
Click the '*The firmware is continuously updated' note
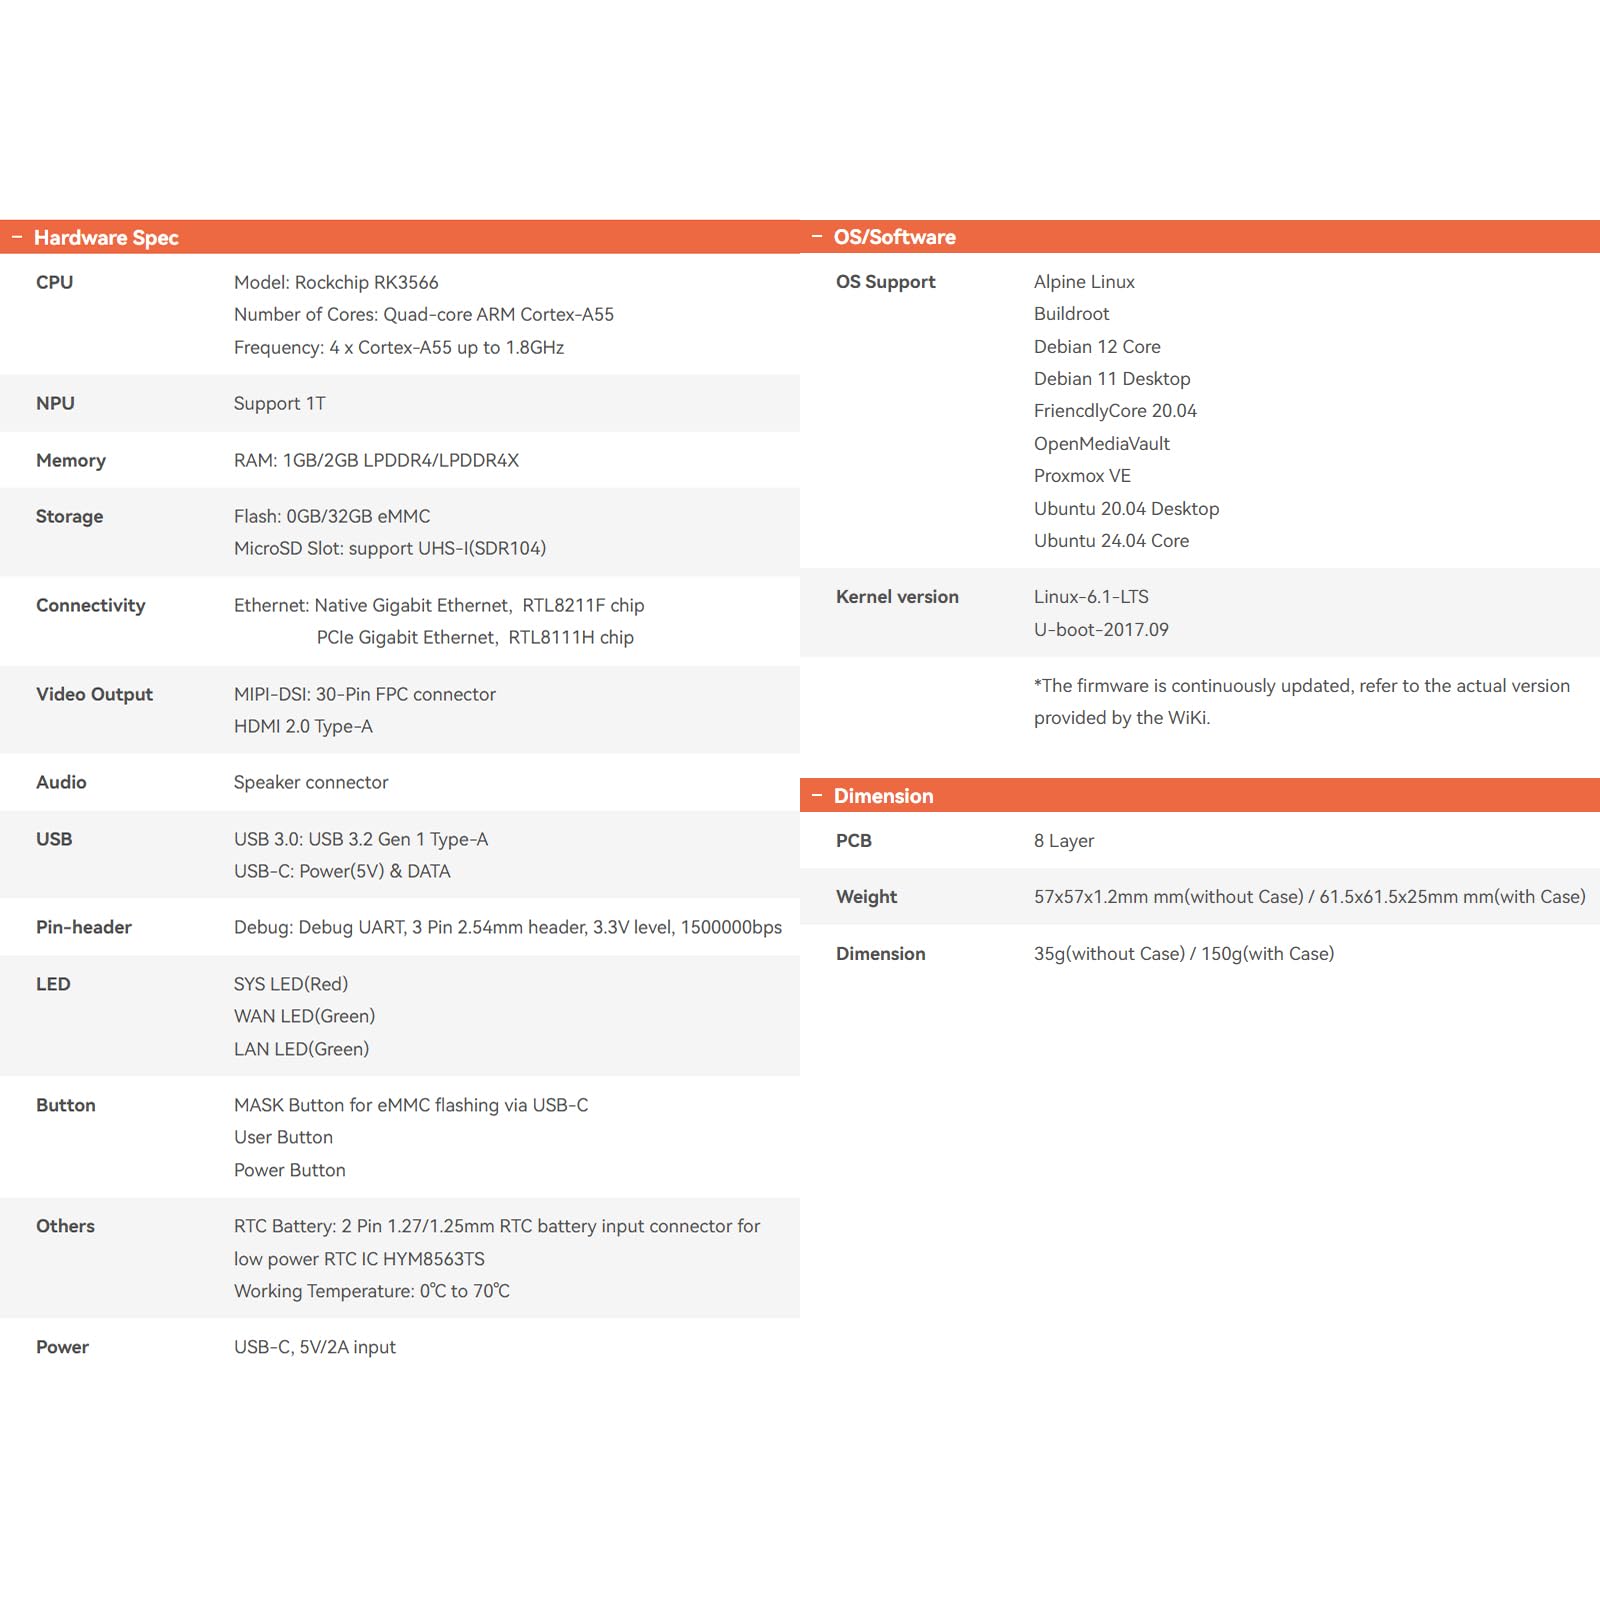(x=1302, y=701)
